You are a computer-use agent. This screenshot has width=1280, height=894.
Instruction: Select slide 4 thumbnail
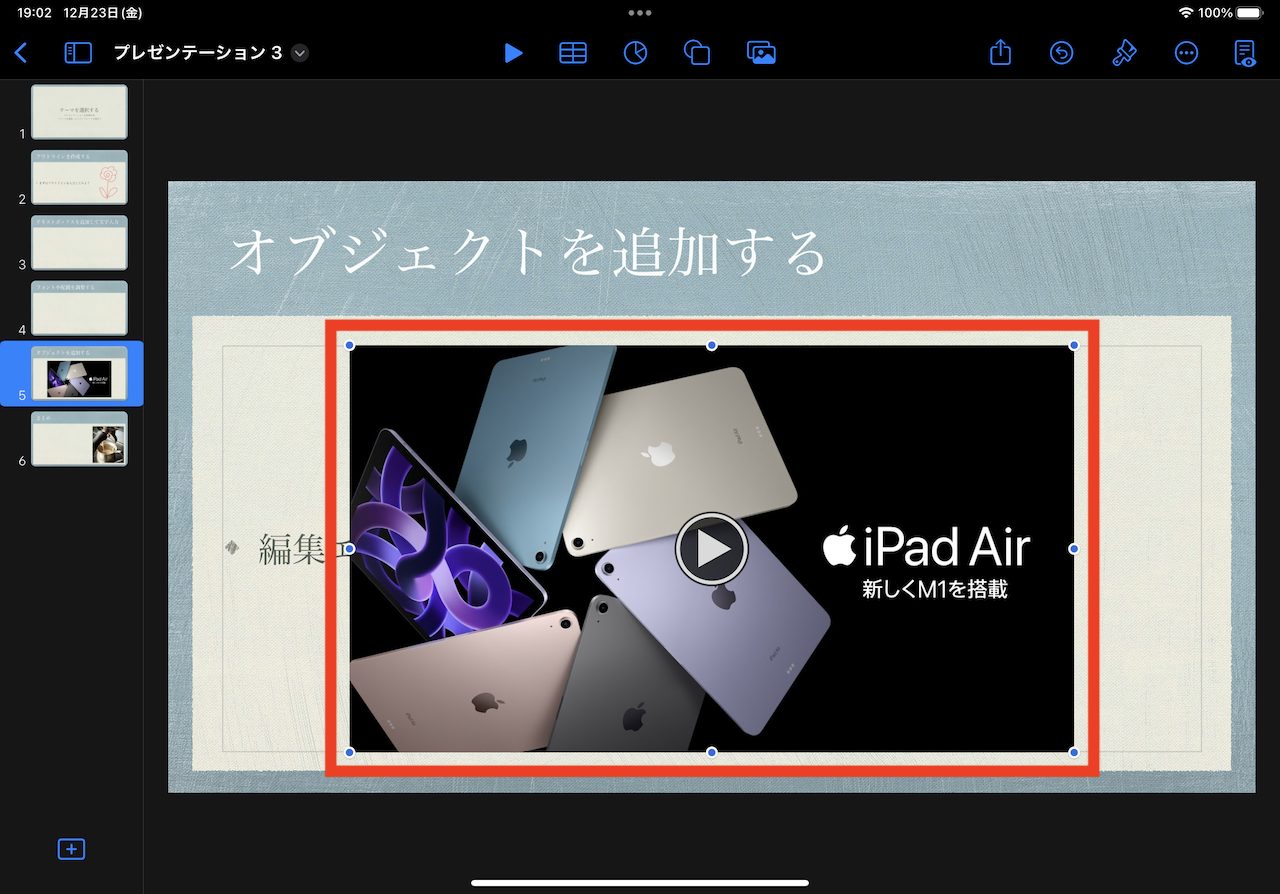pos(79,308)
